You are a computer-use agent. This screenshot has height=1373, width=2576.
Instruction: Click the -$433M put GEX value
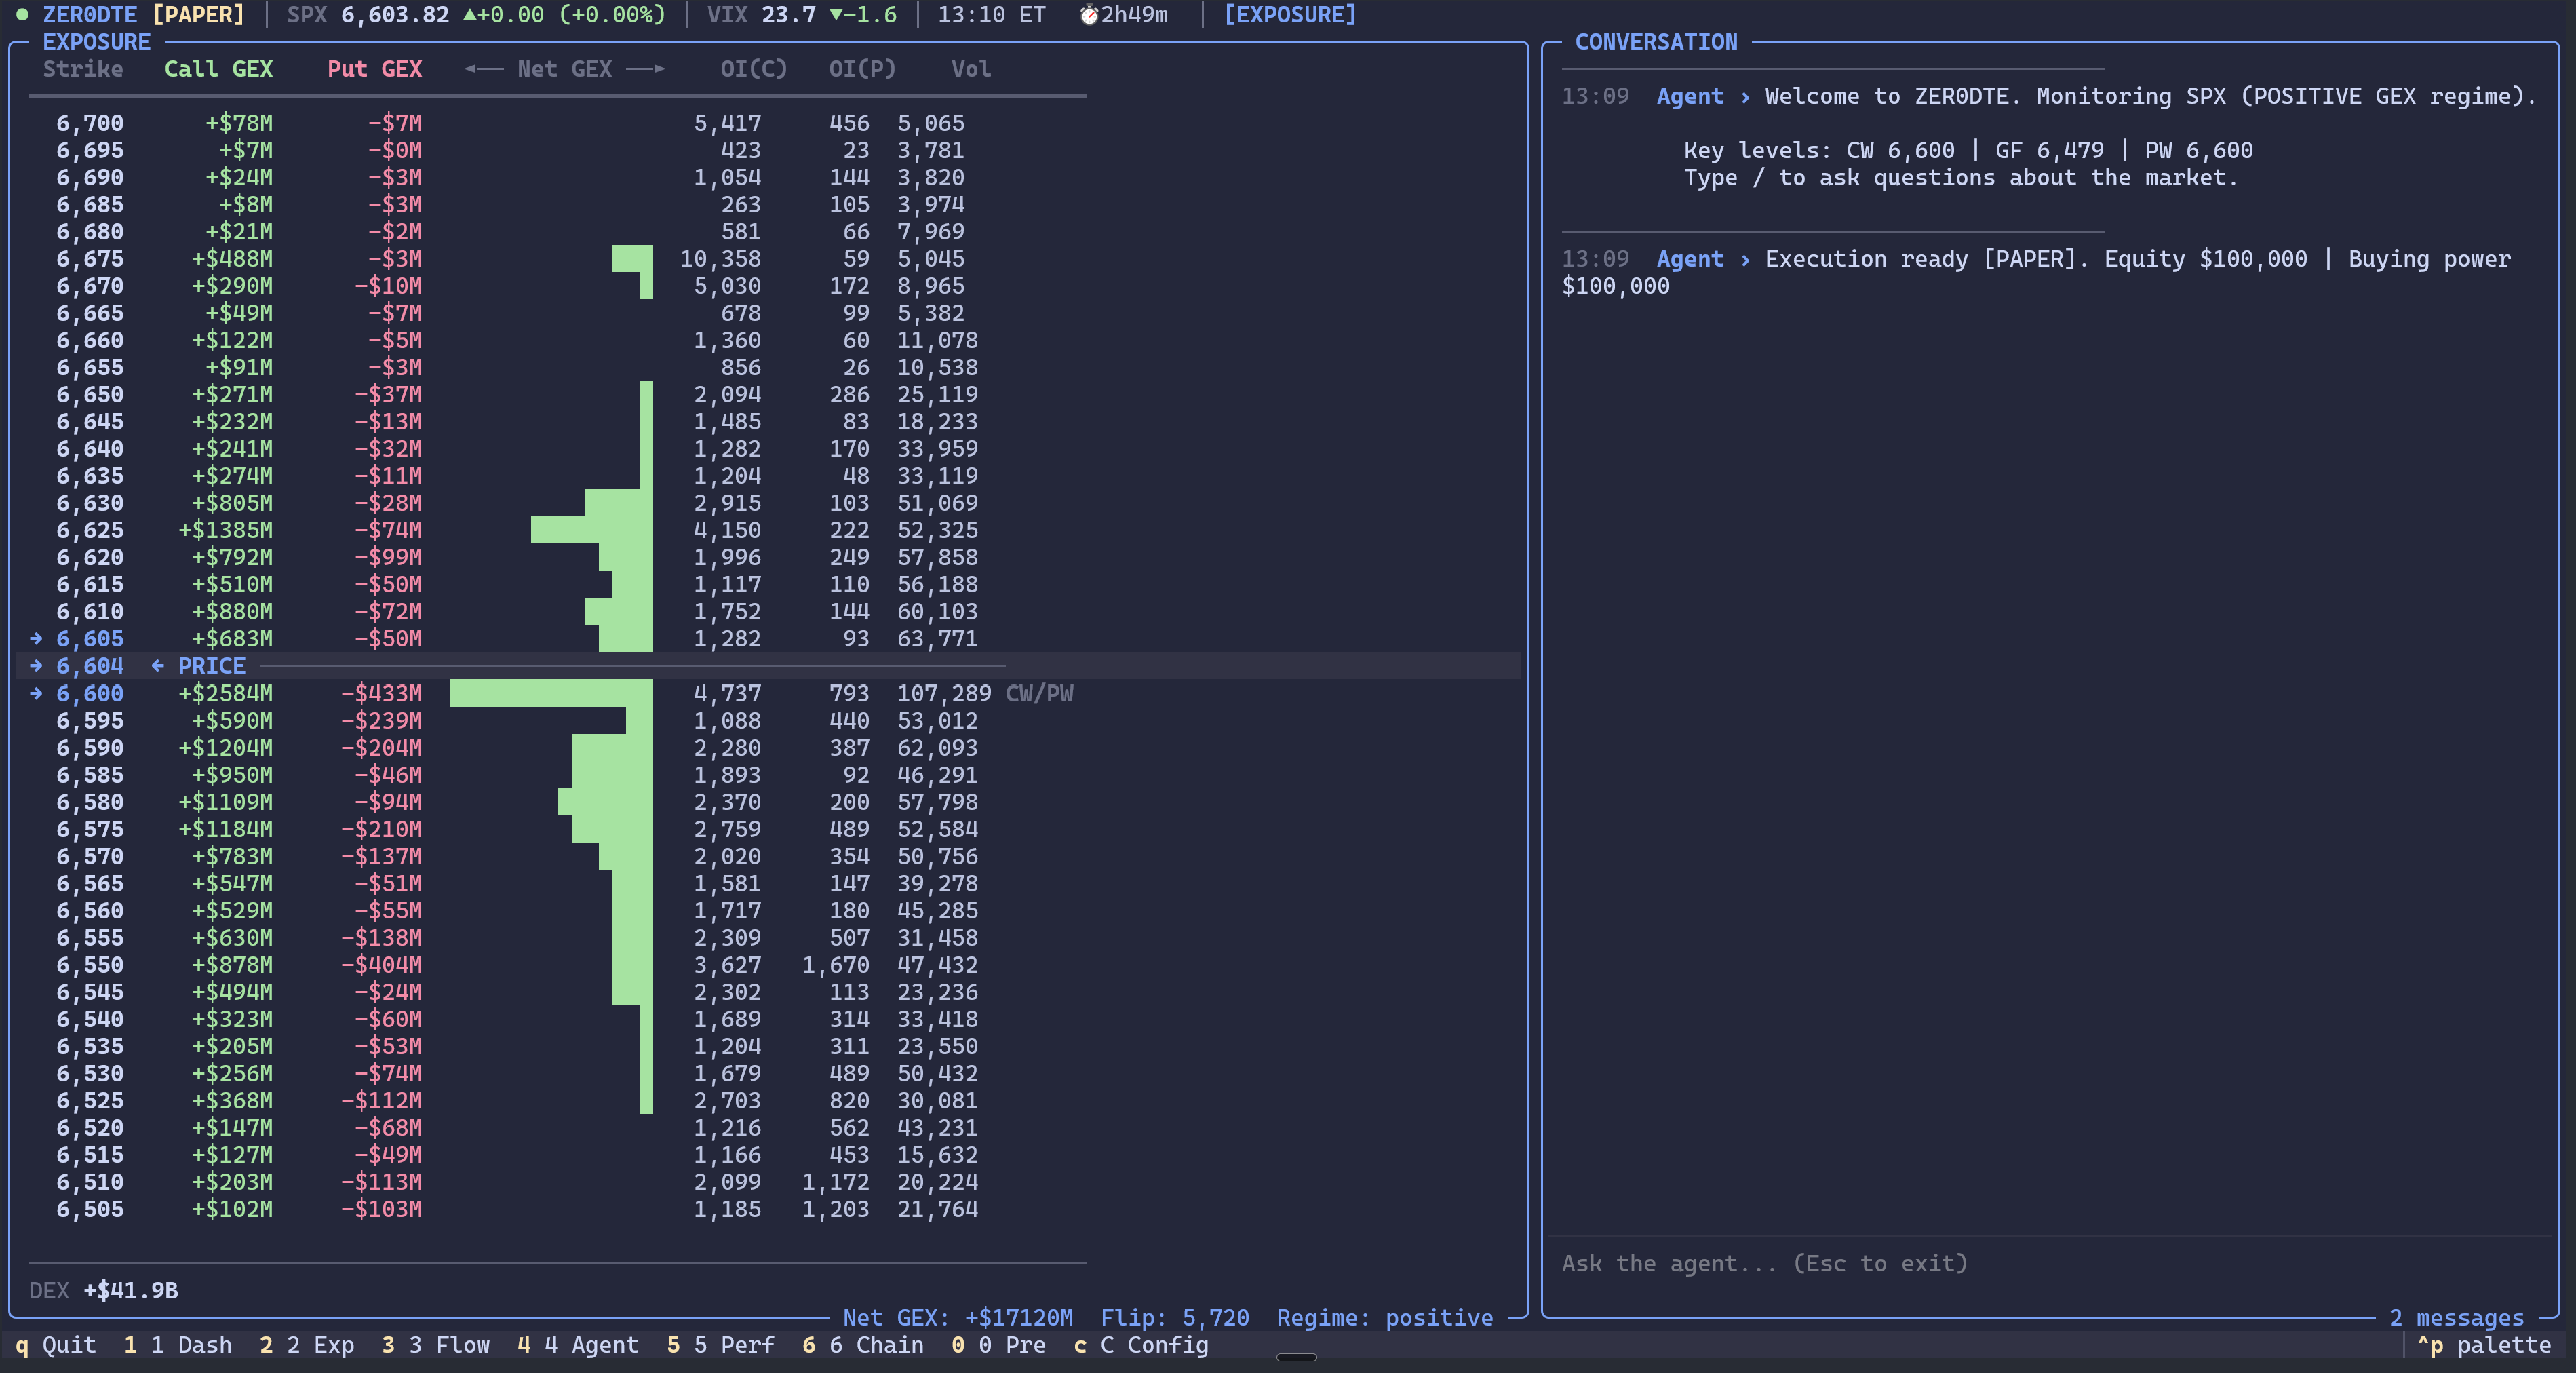point(381,693)
